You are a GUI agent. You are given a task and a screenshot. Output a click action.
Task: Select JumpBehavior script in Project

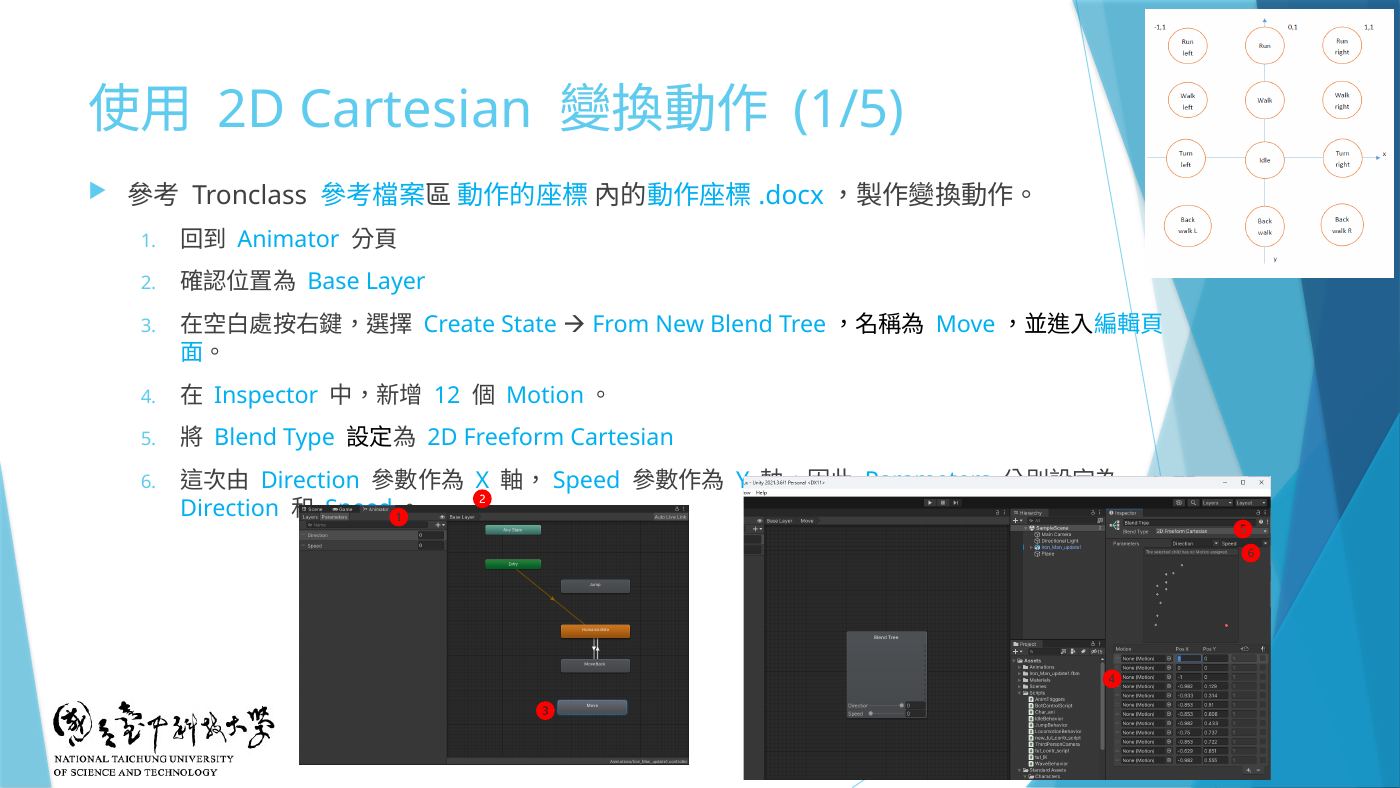click(1048, 725)
